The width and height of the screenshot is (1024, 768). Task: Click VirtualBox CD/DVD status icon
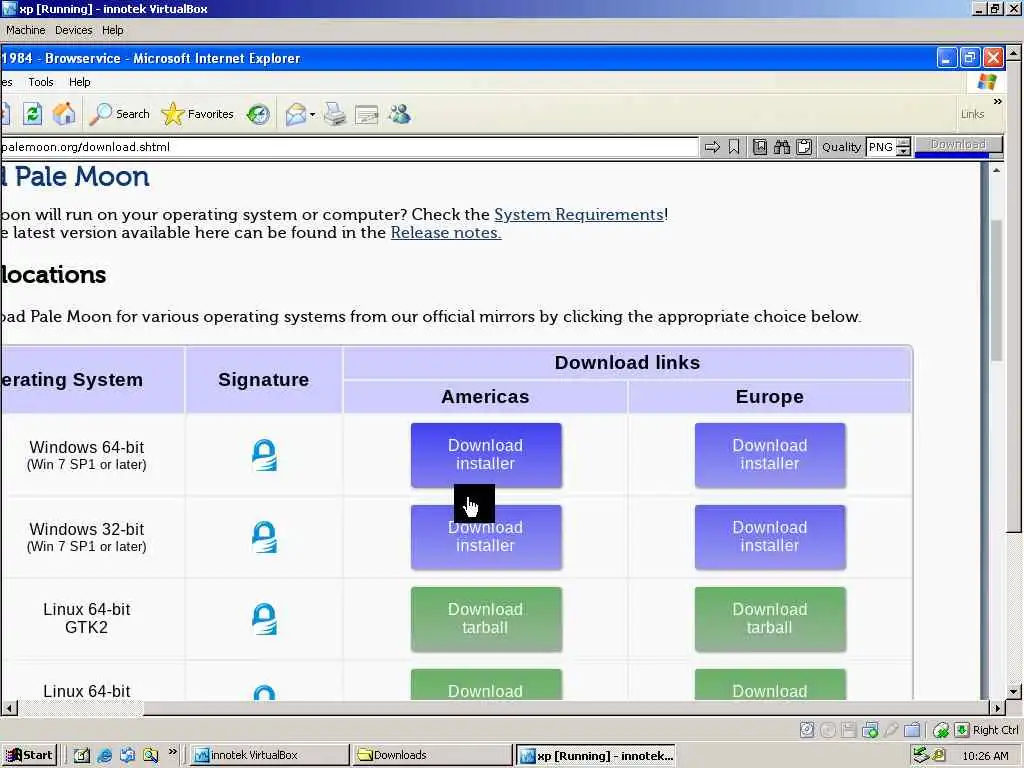tap(827, 730)
